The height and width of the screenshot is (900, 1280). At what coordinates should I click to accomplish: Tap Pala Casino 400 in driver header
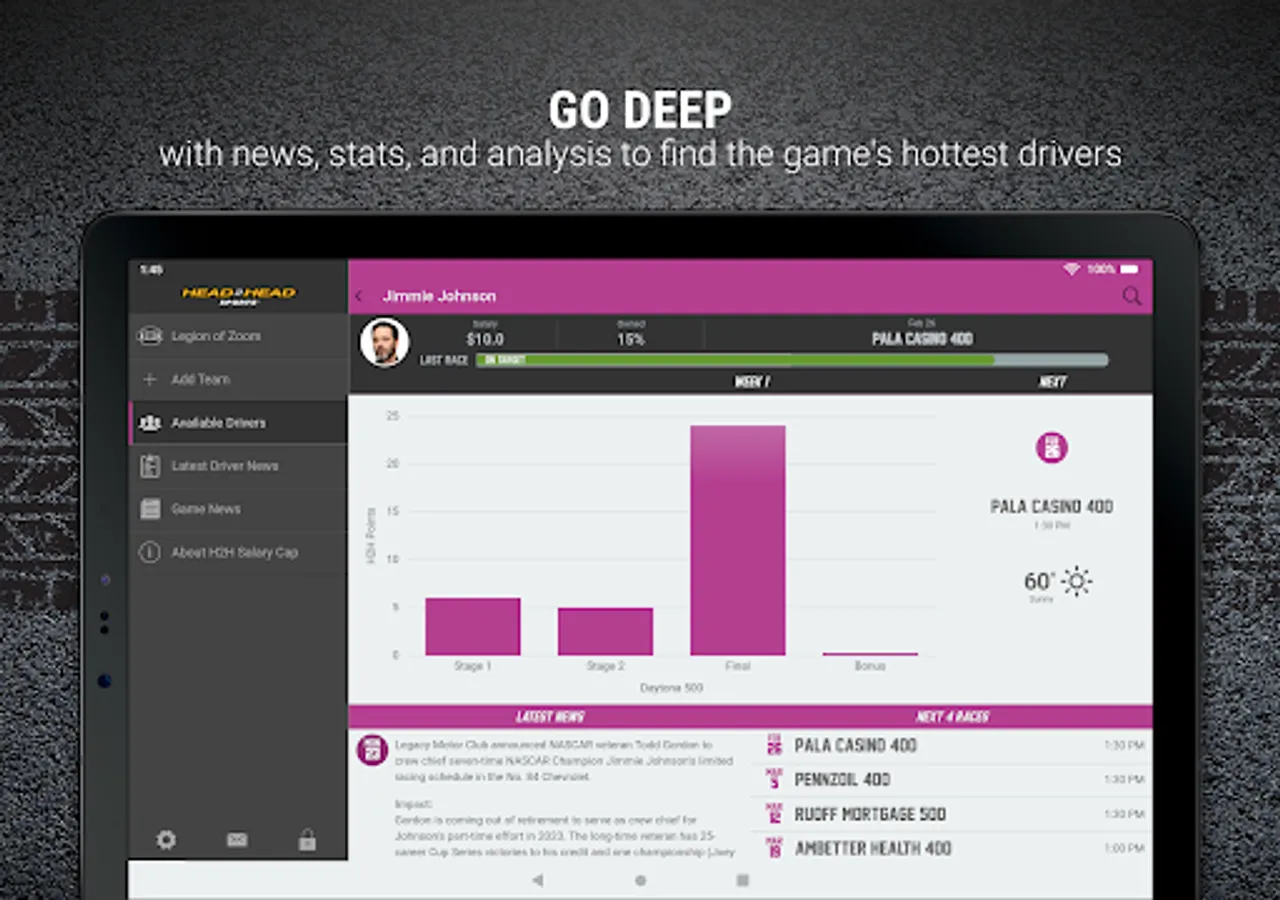[x=922, y=339]
